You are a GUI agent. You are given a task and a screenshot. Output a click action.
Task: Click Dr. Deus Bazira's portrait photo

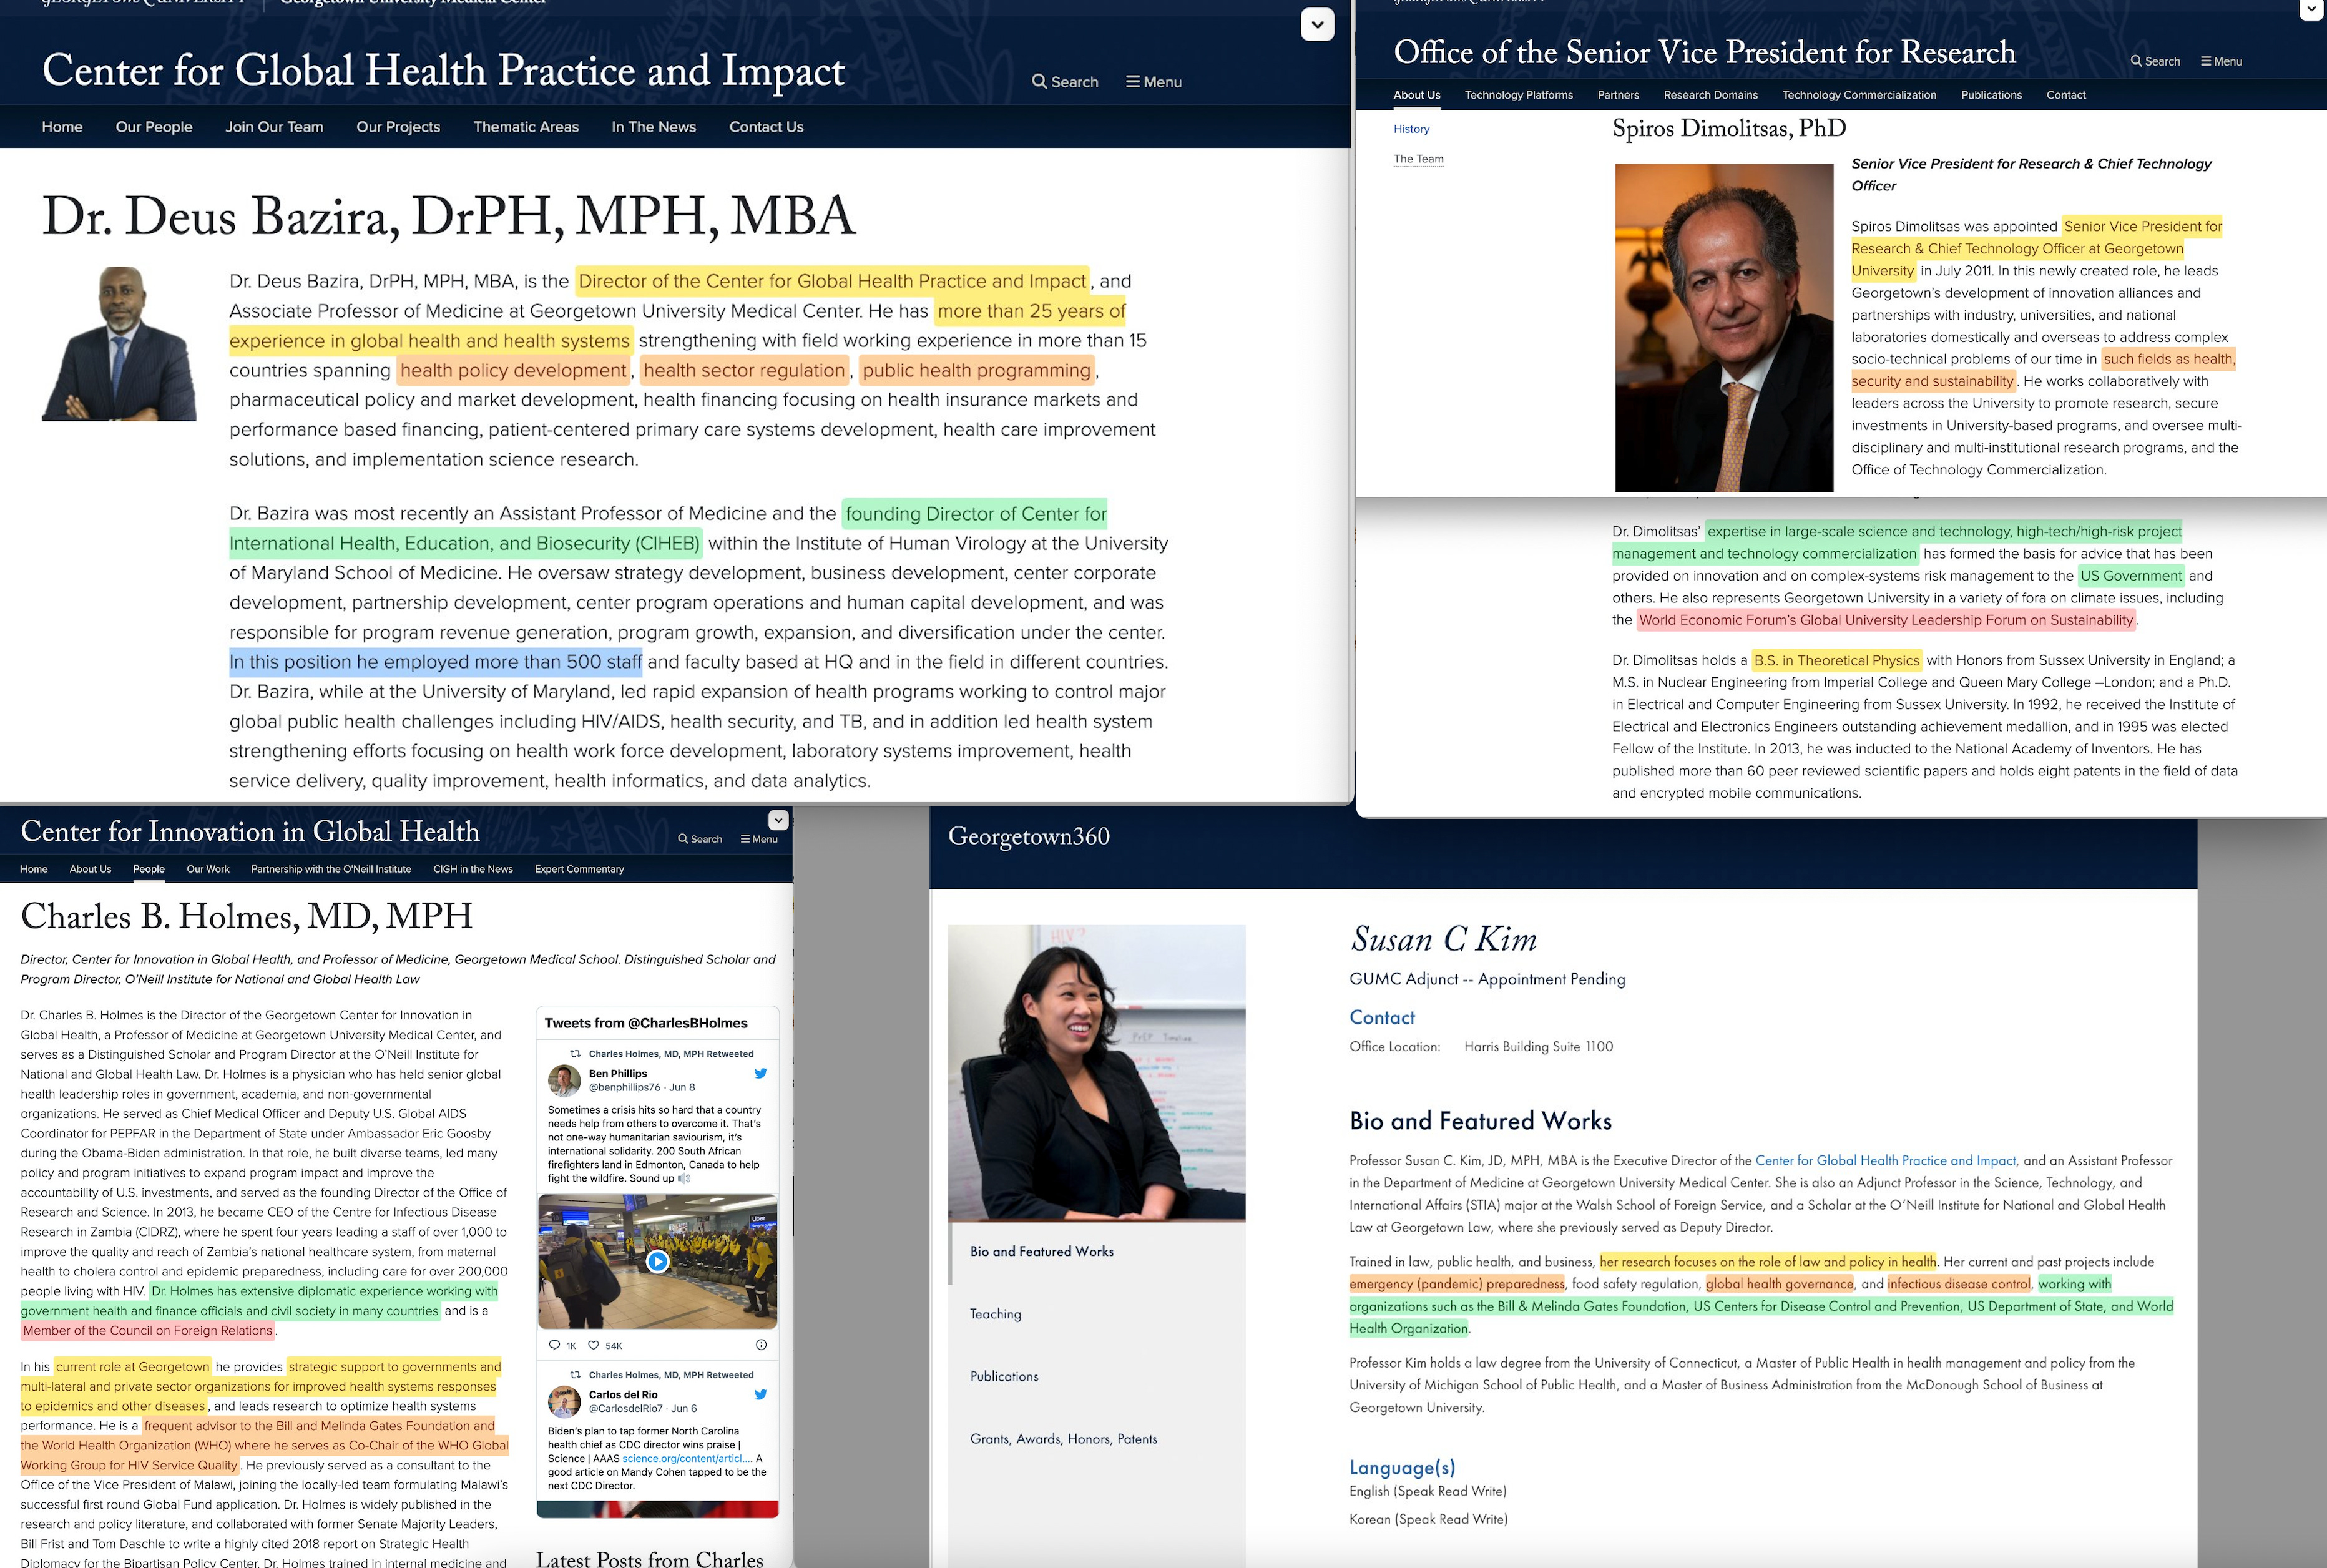pos(119,343)
